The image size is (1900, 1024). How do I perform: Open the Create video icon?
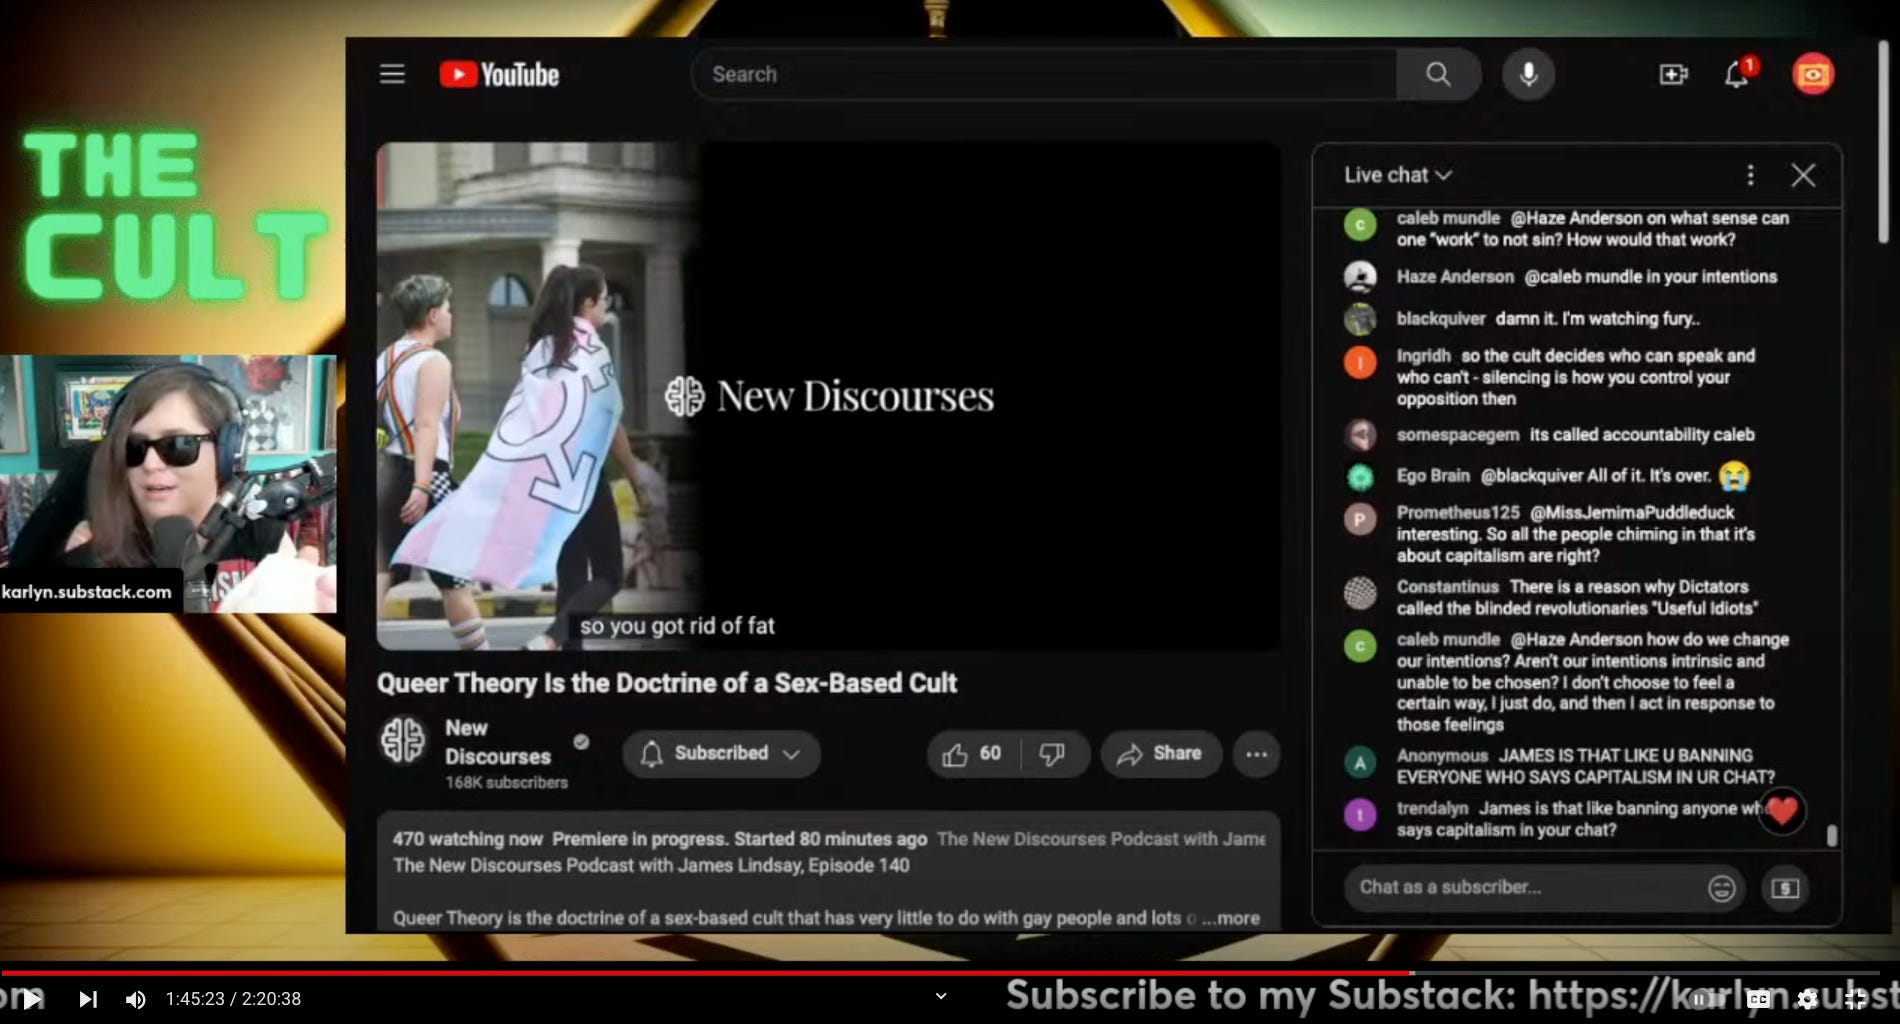pyautogui.click(x=1673, y=74)
